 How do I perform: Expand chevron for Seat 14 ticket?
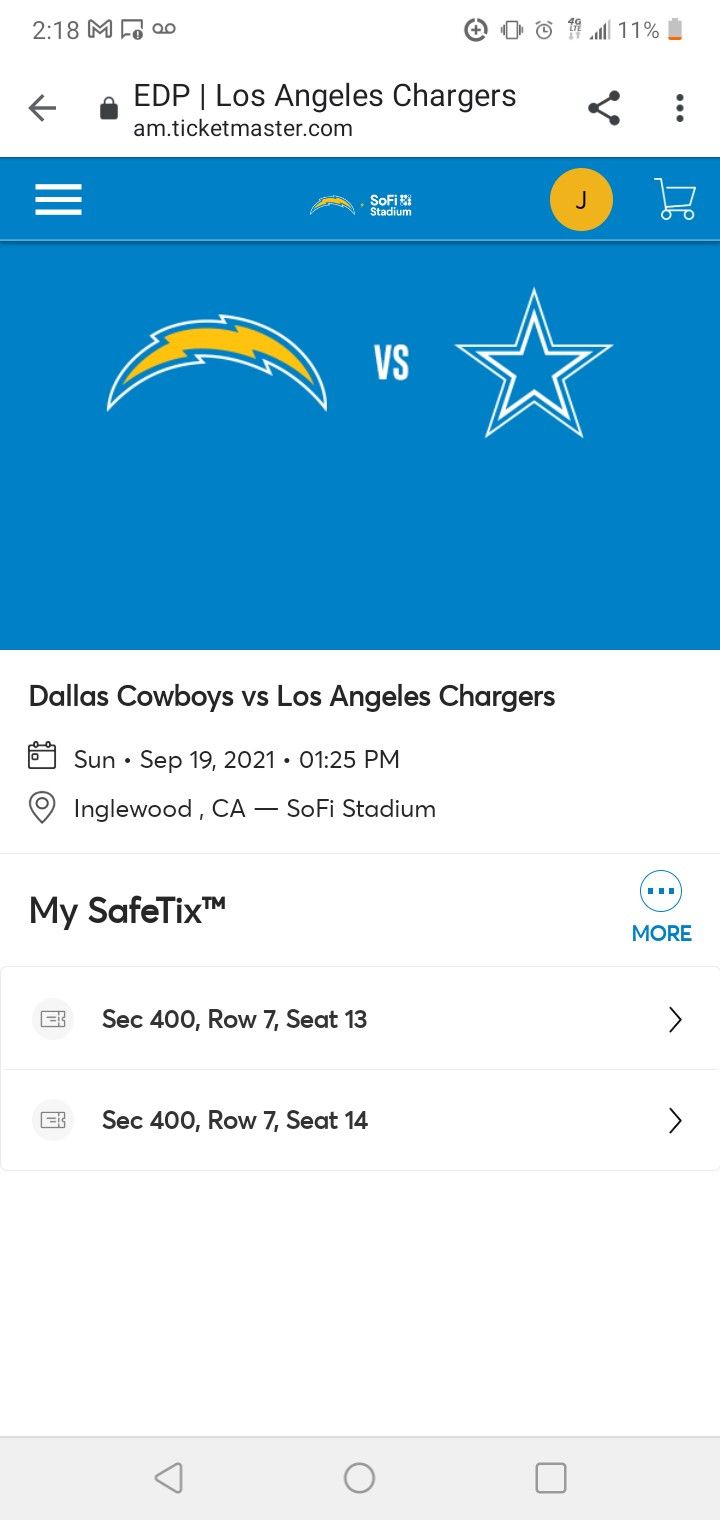675,1120
